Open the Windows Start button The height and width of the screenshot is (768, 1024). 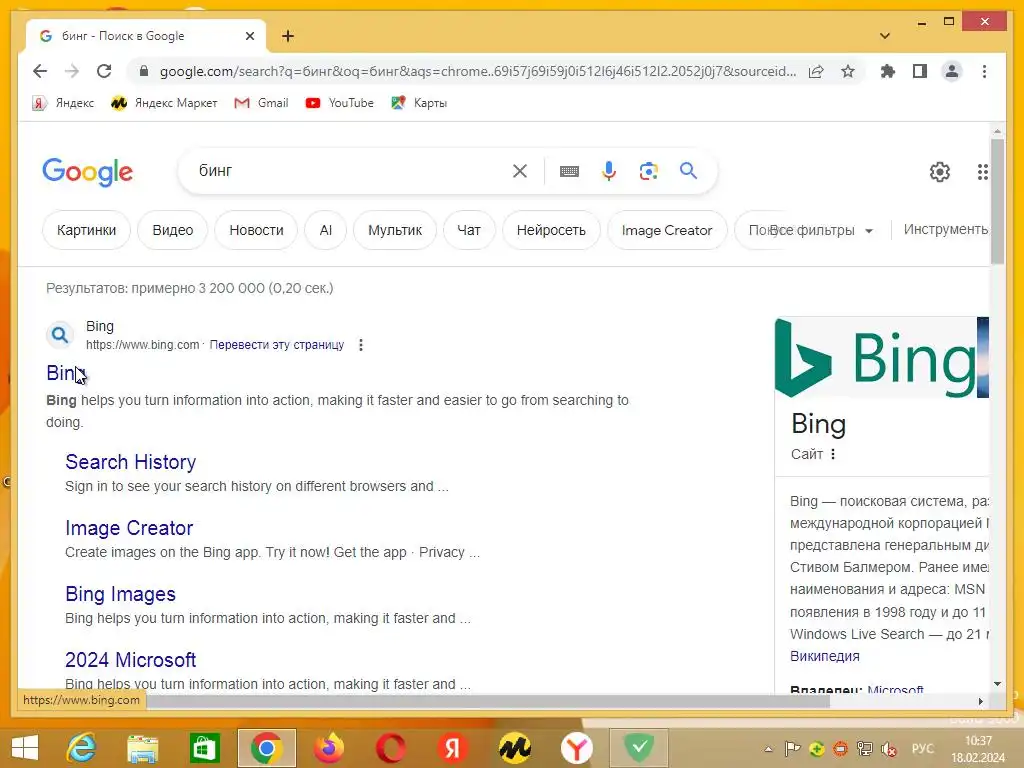(x=24, y=748)
